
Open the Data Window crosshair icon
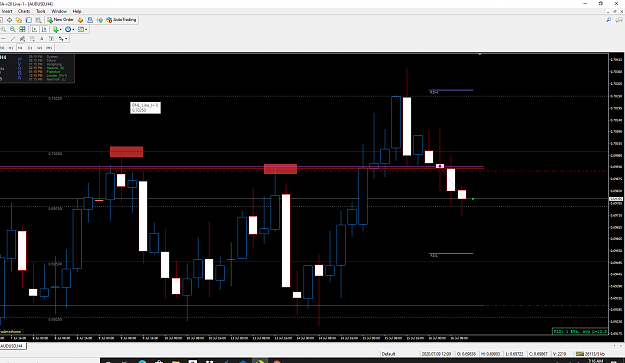(9, 20)
